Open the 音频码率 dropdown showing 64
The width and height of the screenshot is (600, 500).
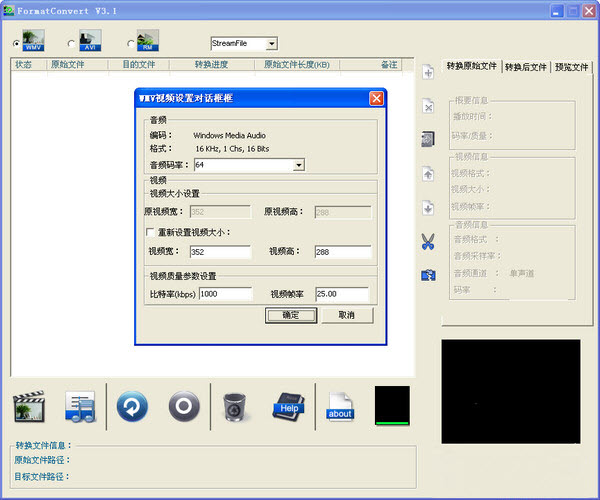[299, 165]
